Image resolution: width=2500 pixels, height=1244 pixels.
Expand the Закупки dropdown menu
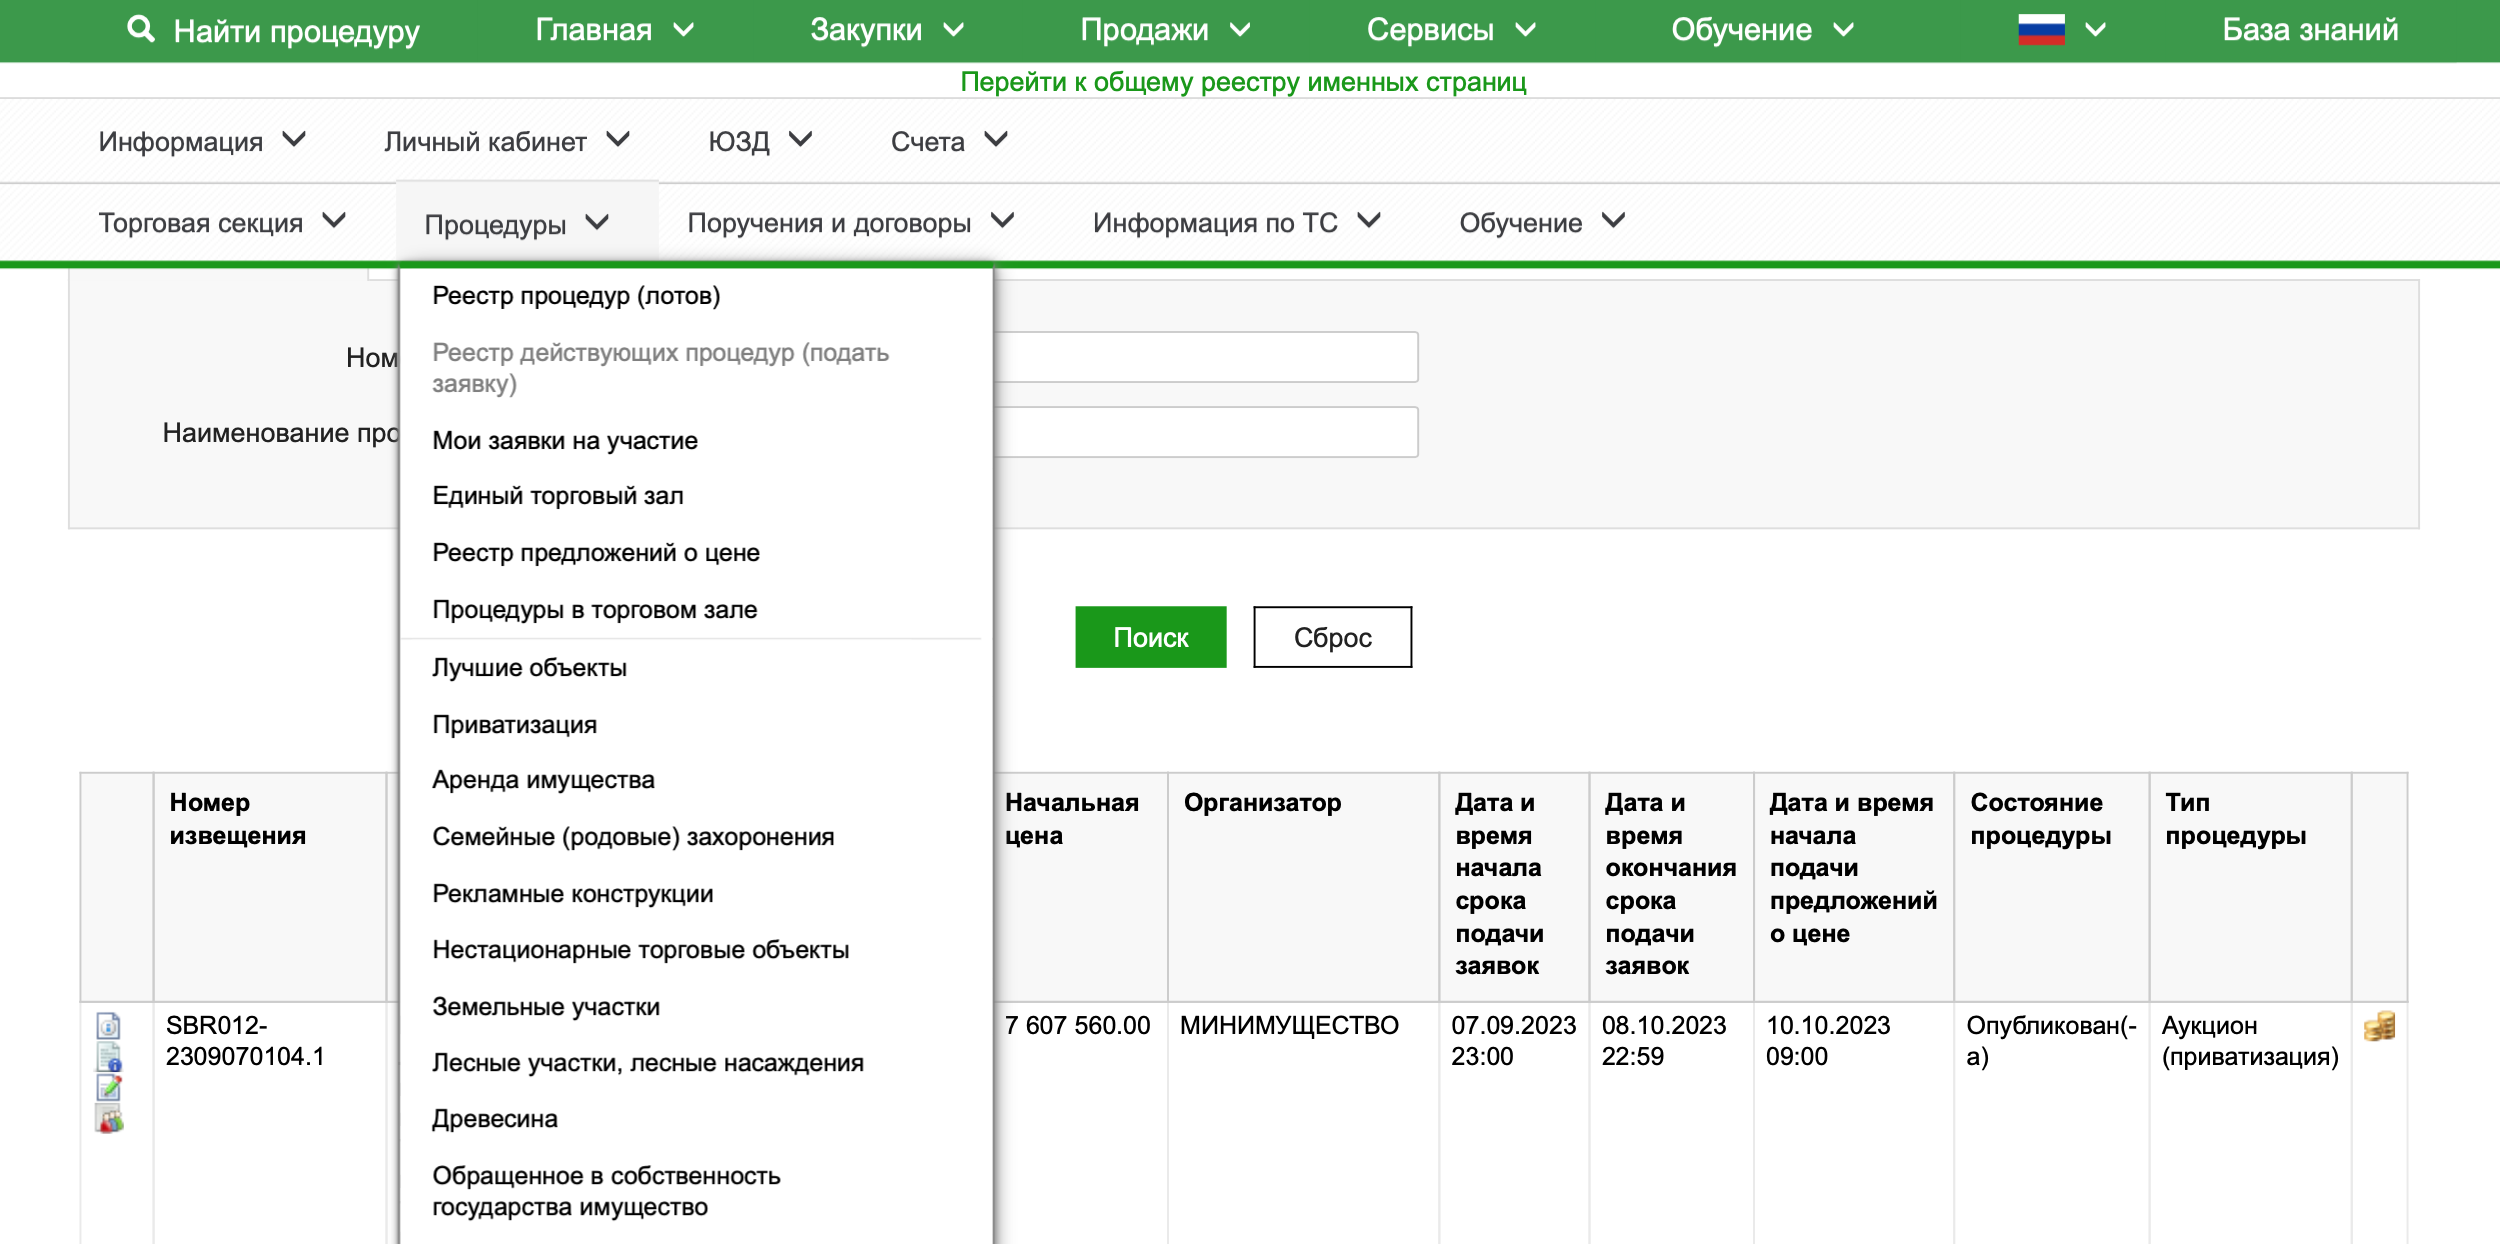point(887,30)
